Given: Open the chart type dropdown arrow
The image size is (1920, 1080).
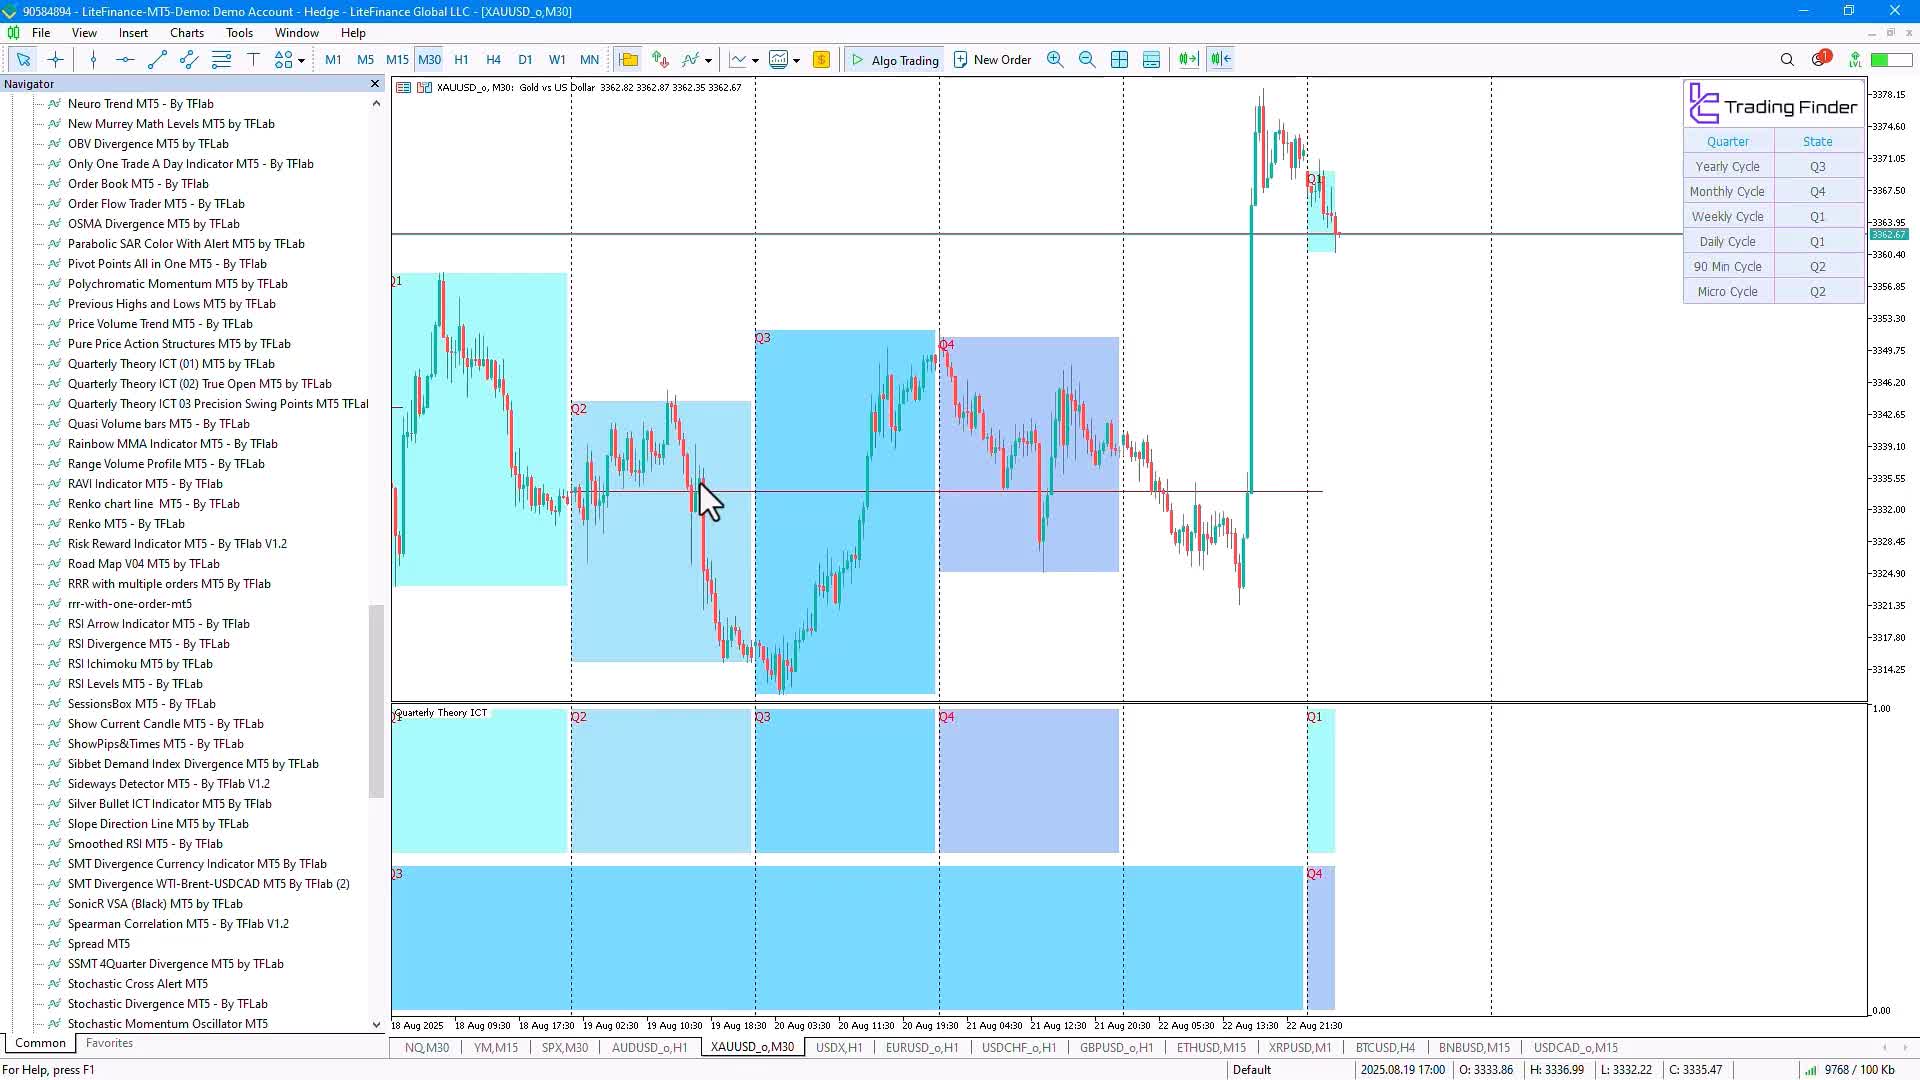Looking at the screenshot, I should point(755,61).
